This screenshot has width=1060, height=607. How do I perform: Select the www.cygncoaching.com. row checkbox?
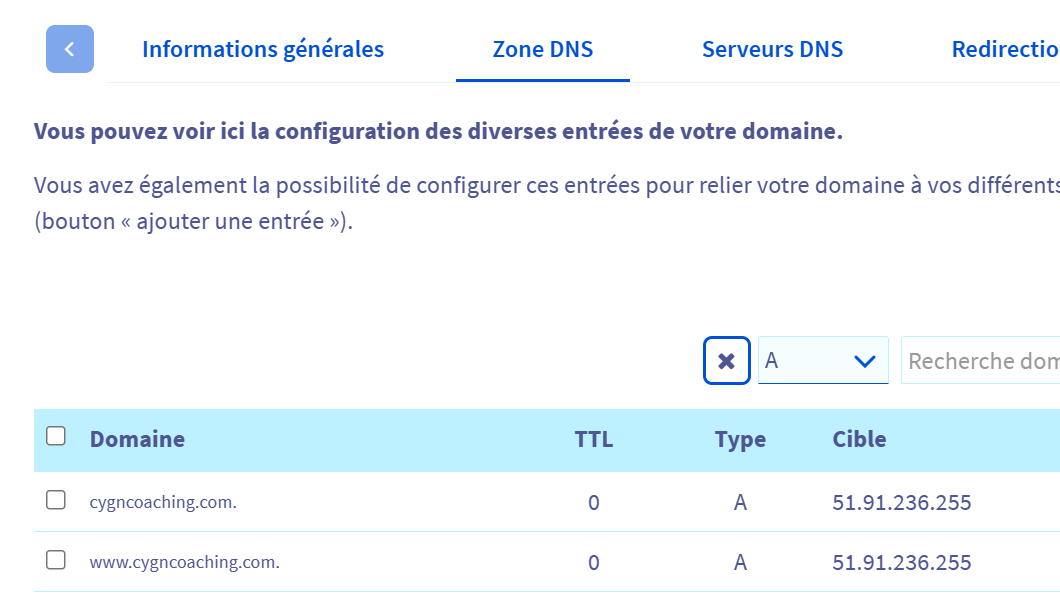click(x=56, y=560)
